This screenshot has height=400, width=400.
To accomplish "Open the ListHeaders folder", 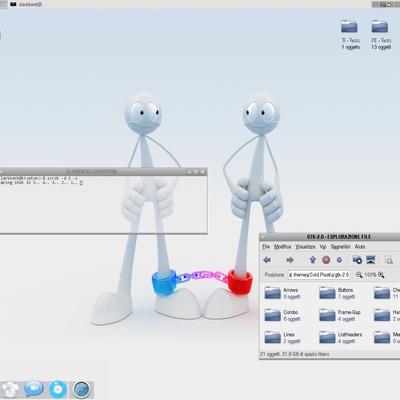I will pyautogui.click(x=327, y=337).
